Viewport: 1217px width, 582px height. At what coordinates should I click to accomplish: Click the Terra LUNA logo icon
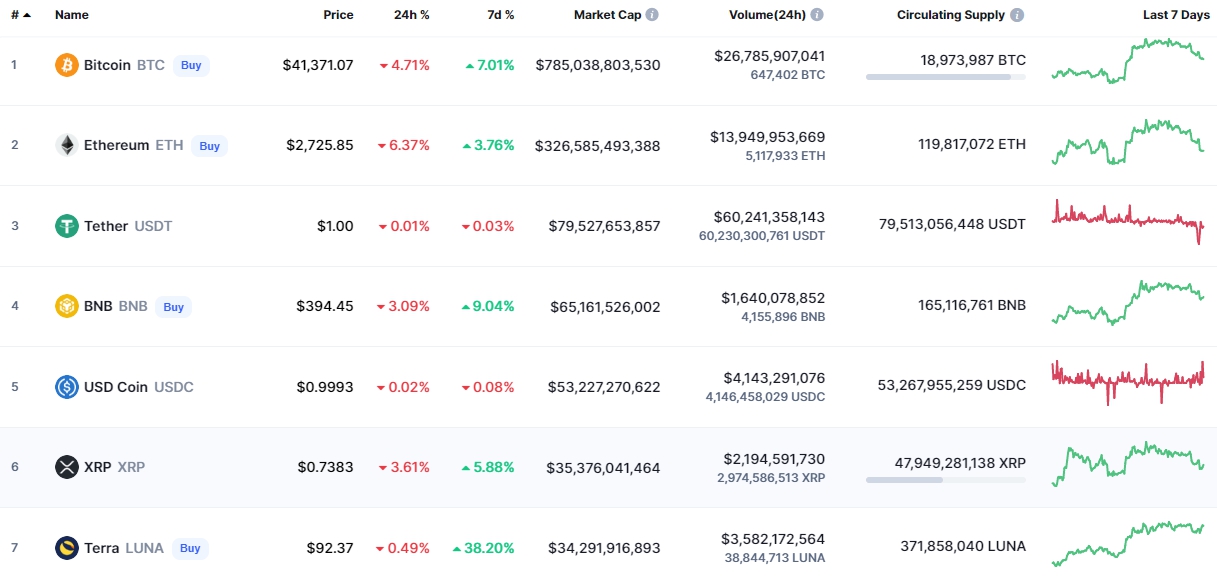tap(66, 548)
